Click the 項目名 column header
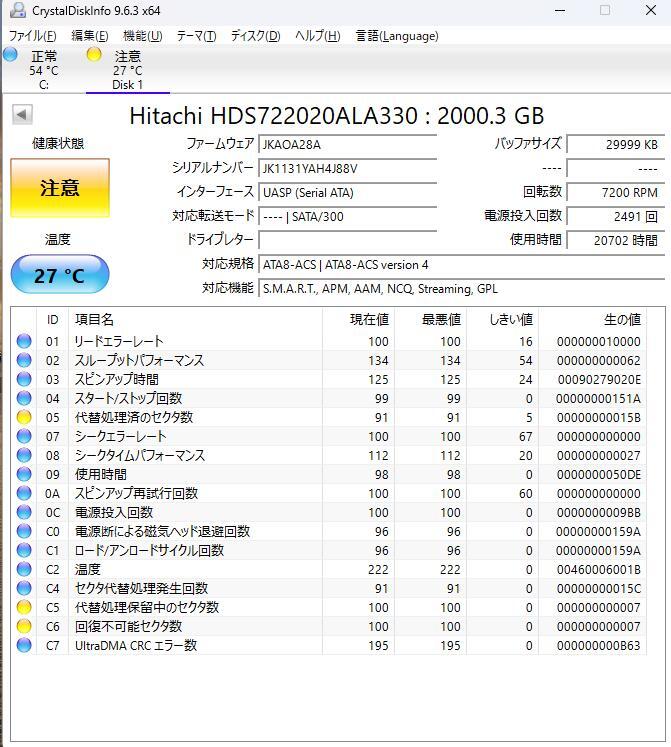671x747 pixels. (x=95, y=320)
